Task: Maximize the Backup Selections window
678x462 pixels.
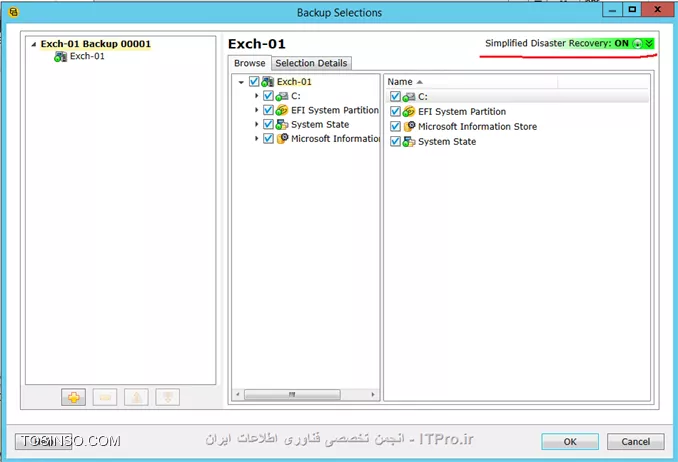Action: (x=632, y=9)
